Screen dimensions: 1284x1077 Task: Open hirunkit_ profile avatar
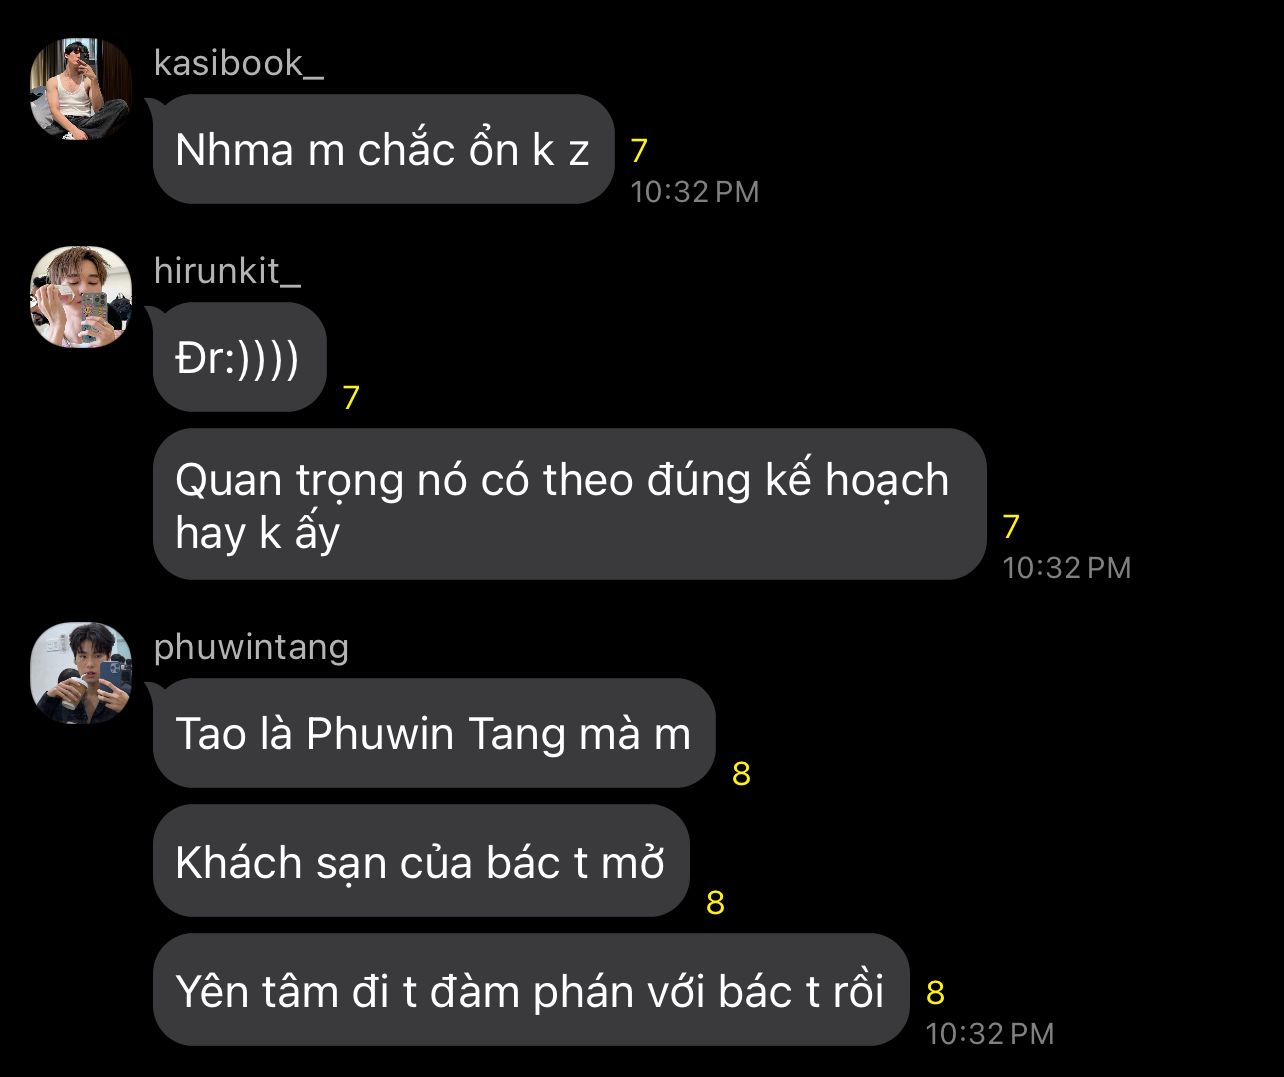pyautogui.click(x=81, y=297)
